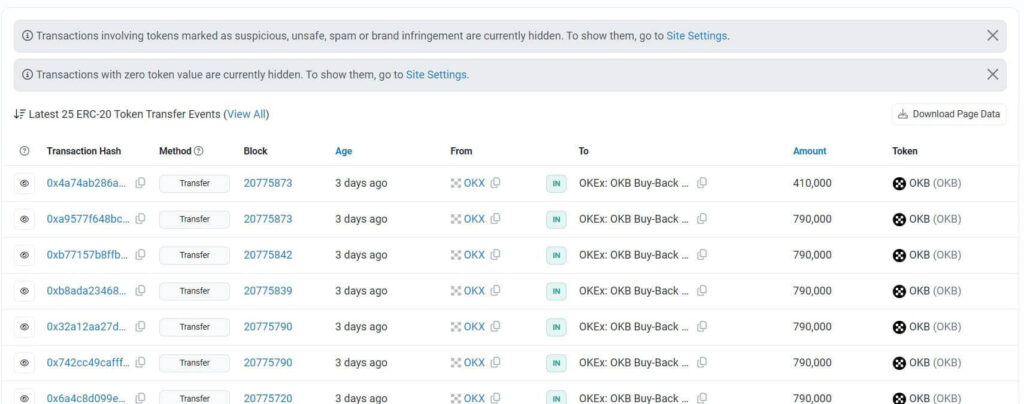1024x404 pixels.
Task: Close the zero token value notice
Action: (992, 74)
